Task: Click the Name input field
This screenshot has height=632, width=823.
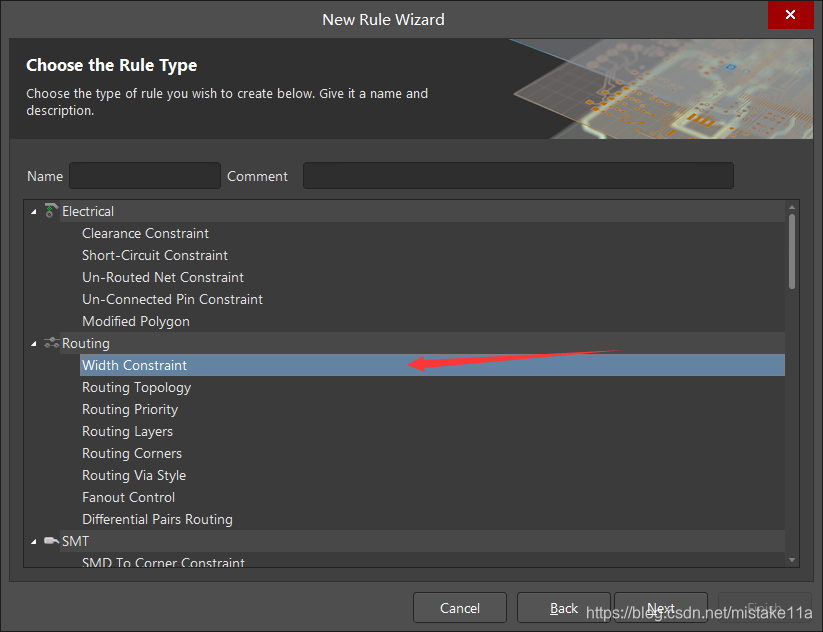Action: point(144,176)
